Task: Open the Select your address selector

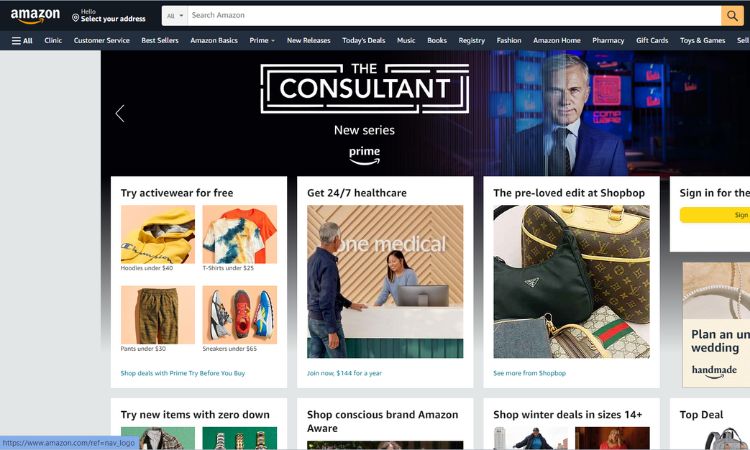Action: [x=109, y=16]
